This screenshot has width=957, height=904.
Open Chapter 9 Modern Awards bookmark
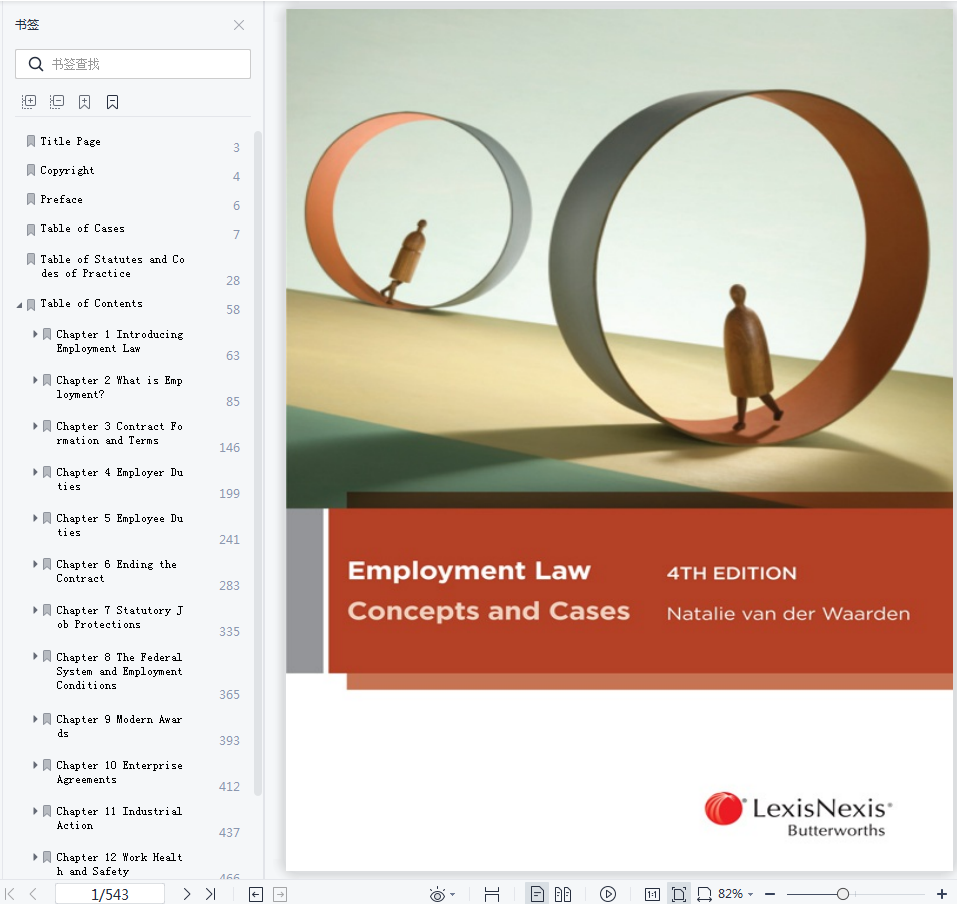pos(119,726)
